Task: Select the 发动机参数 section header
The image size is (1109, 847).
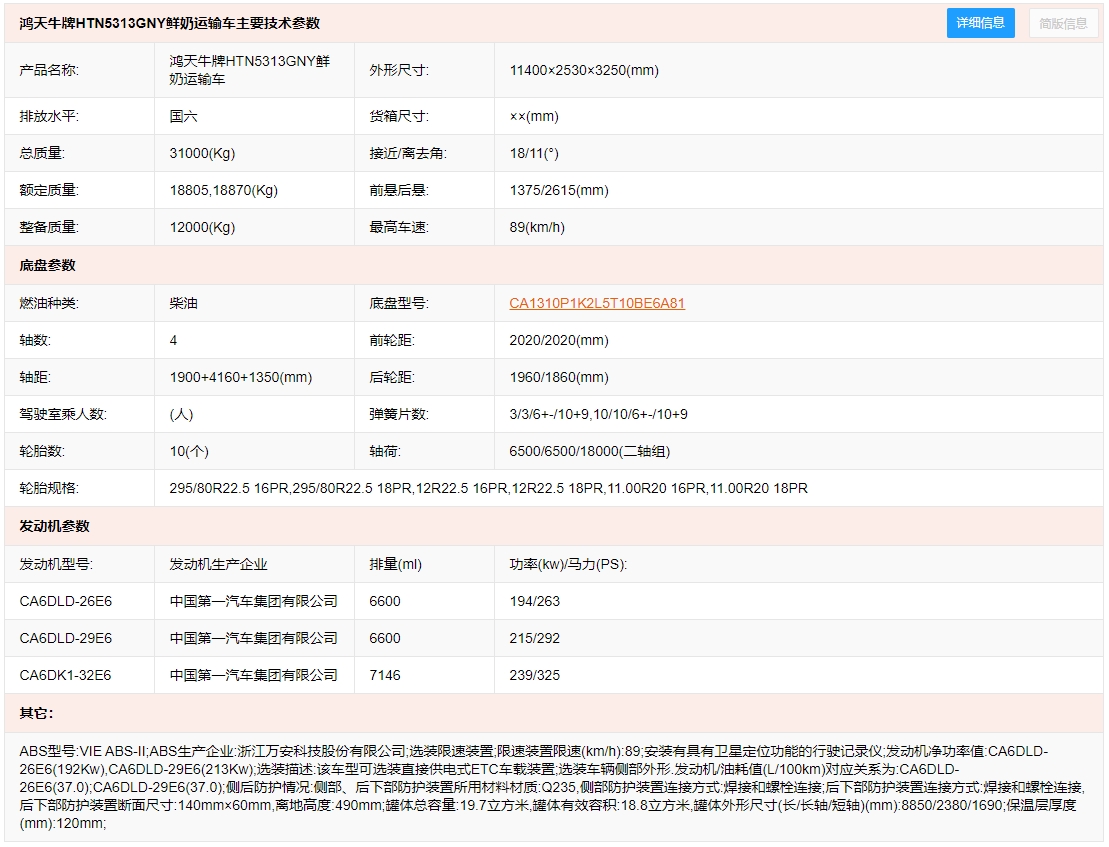Action: point(54,526)
